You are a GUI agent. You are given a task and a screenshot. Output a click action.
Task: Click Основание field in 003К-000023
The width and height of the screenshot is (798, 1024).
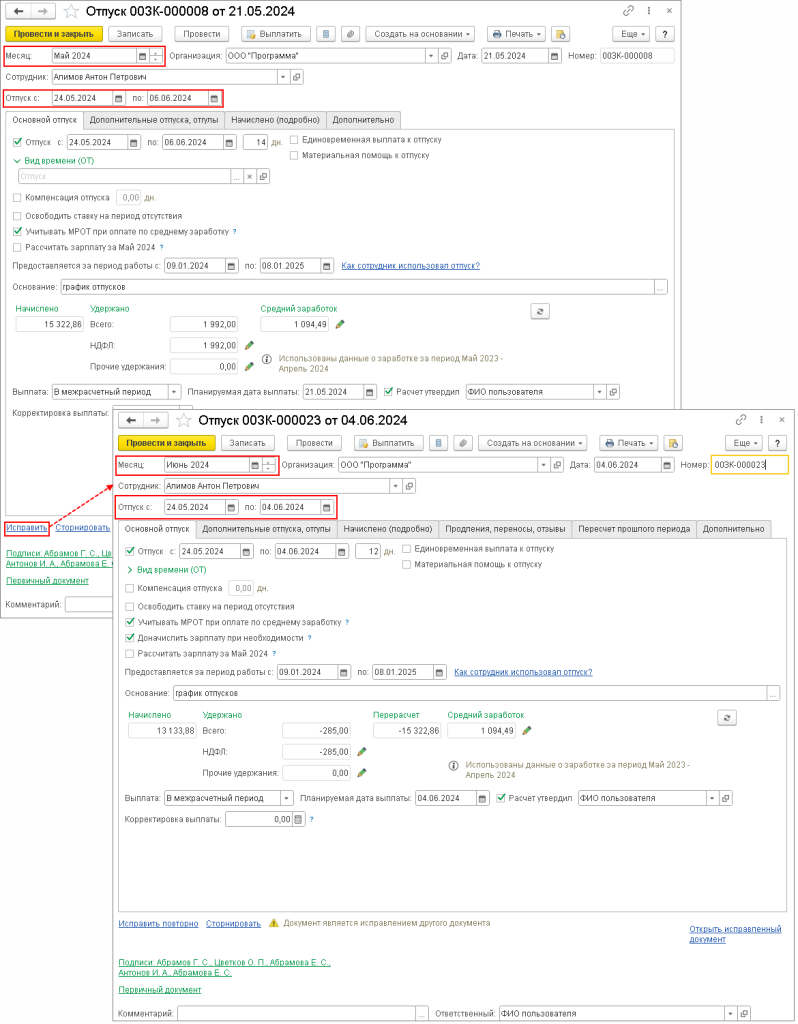pyautogui.click(x=470, y=694)
